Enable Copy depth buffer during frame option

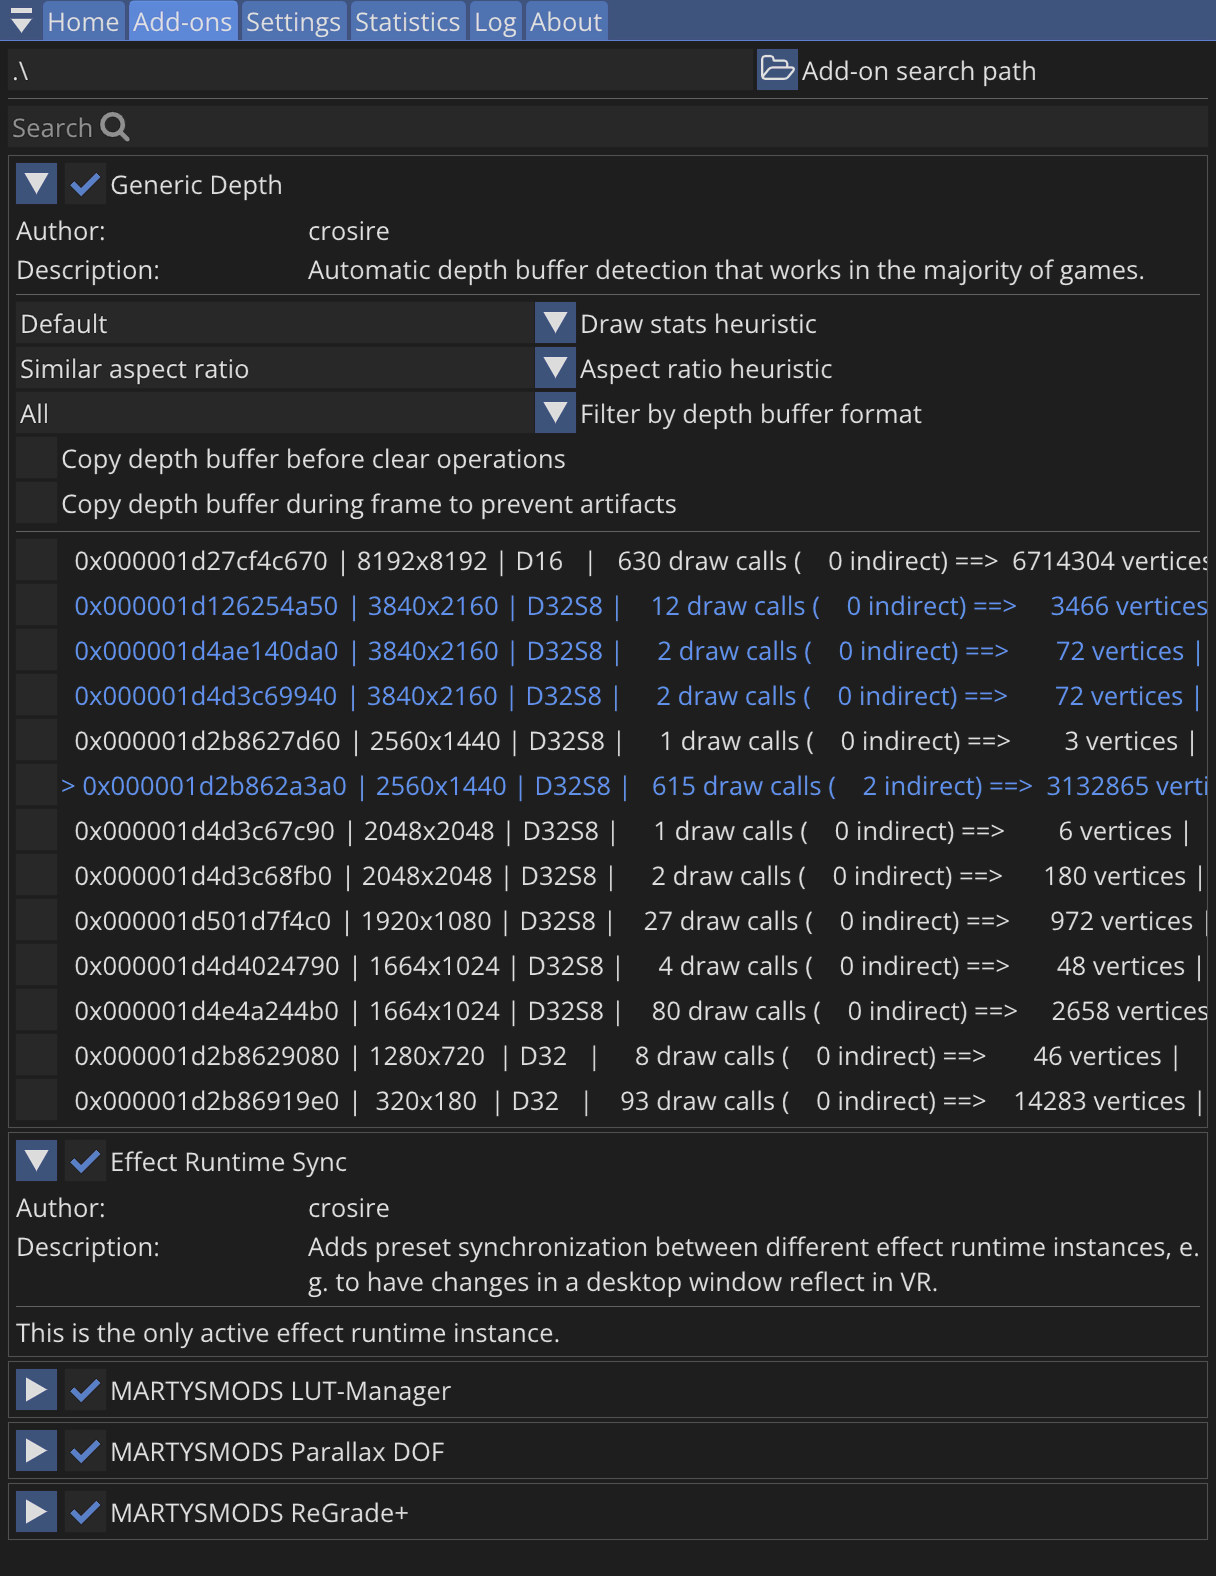[x=37, y=503]
